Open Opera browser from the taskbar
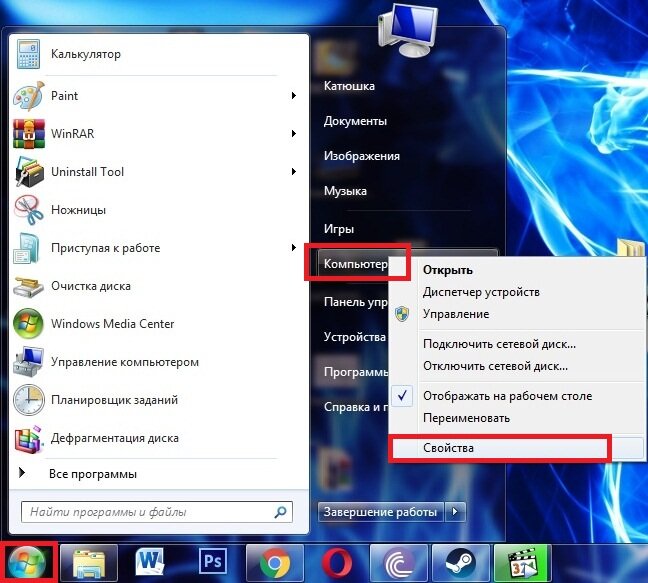This screenshot has width=648, height=583. 337,563
